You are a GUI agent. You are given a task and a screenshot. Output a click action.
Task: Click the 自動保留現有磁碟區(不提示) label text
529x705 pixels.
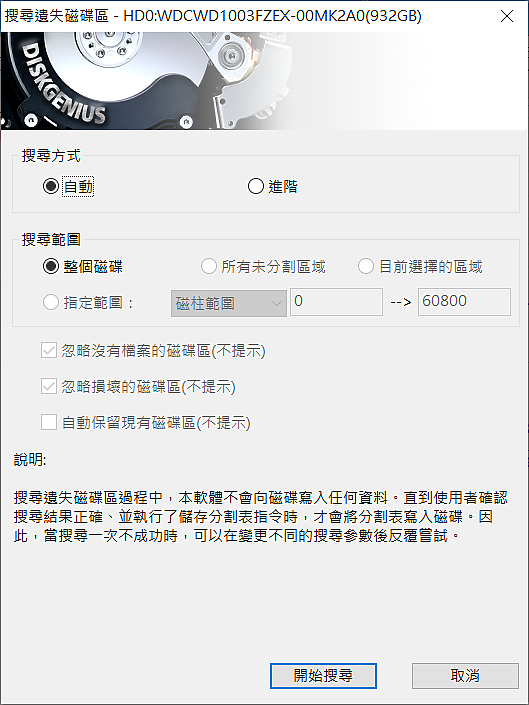[x=156, y=423]
